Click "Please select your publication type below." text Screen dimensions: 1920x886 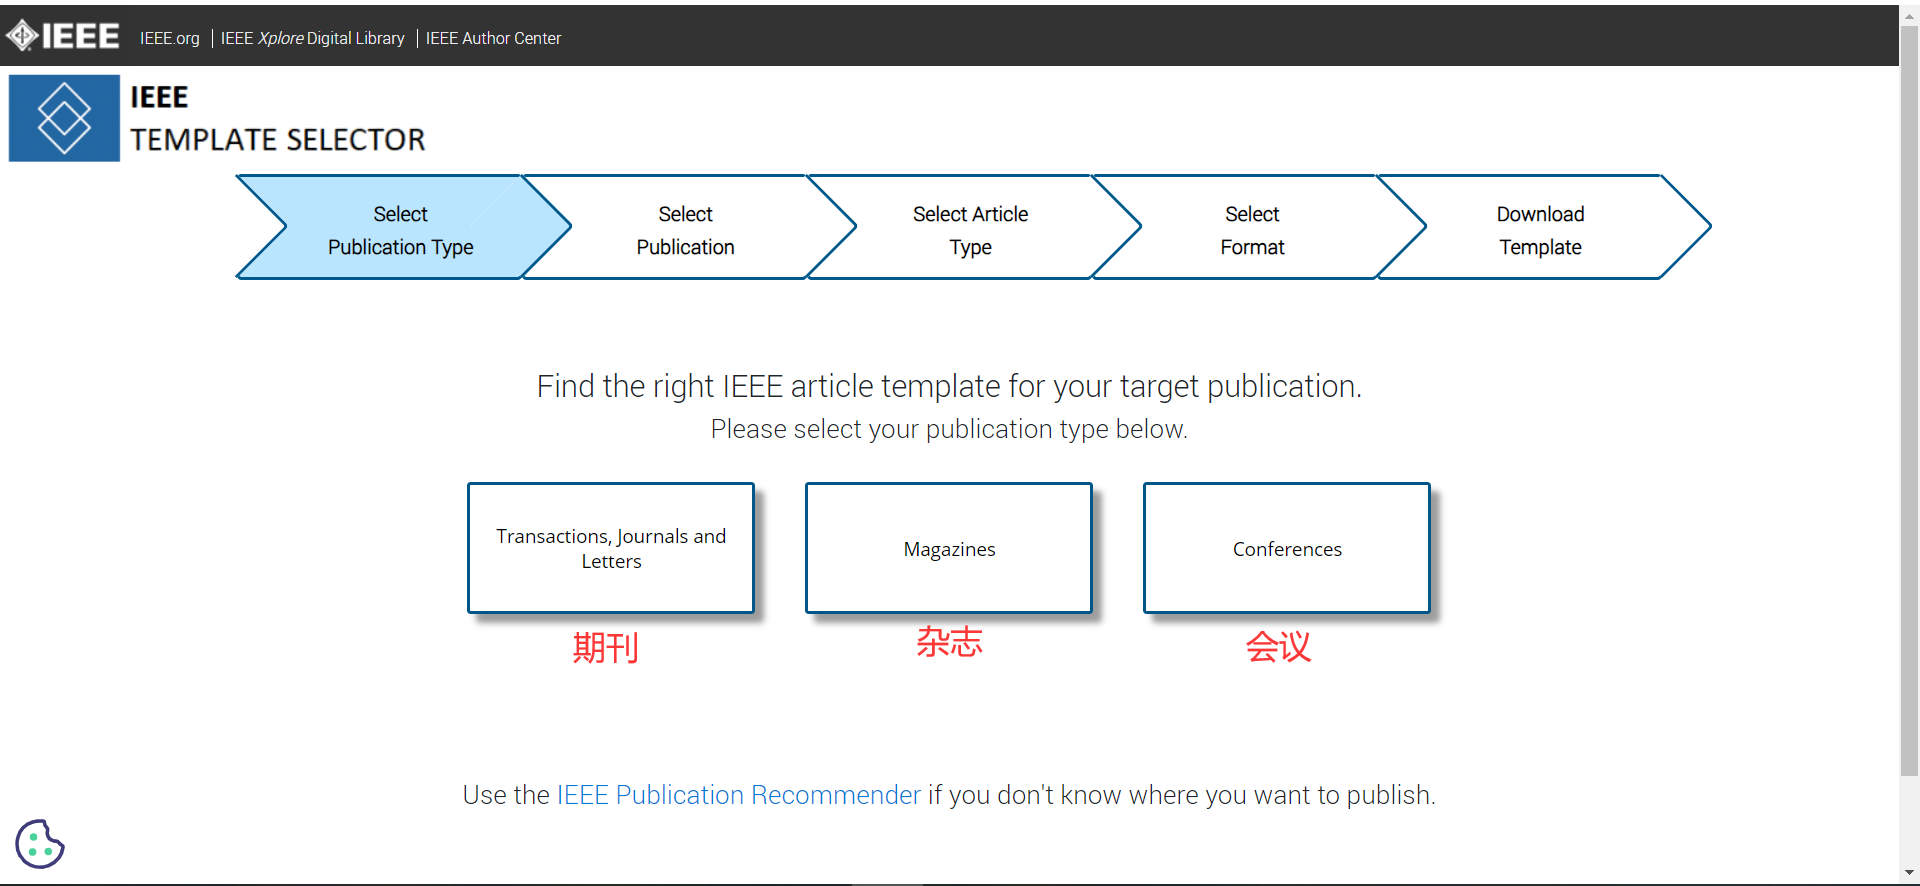tap(949, 429)
